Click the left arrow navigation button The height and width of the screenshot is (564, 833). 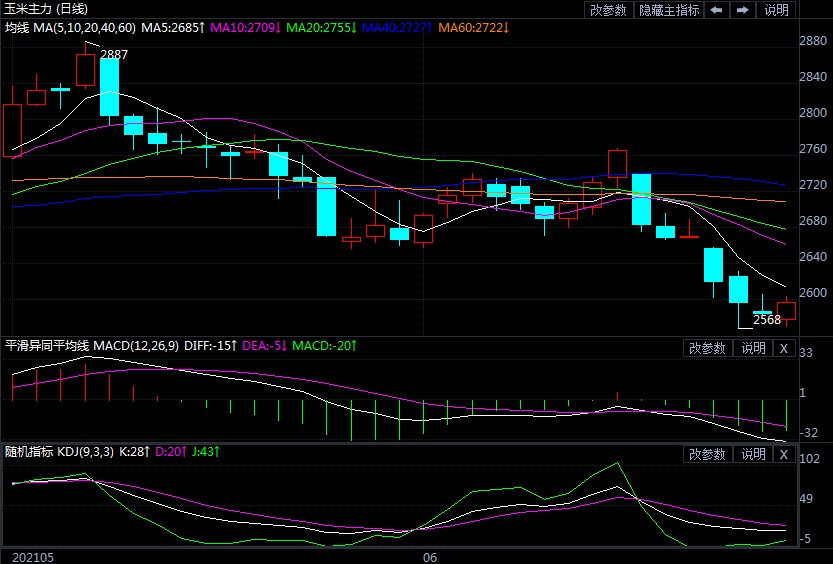[x=717, y=10]
